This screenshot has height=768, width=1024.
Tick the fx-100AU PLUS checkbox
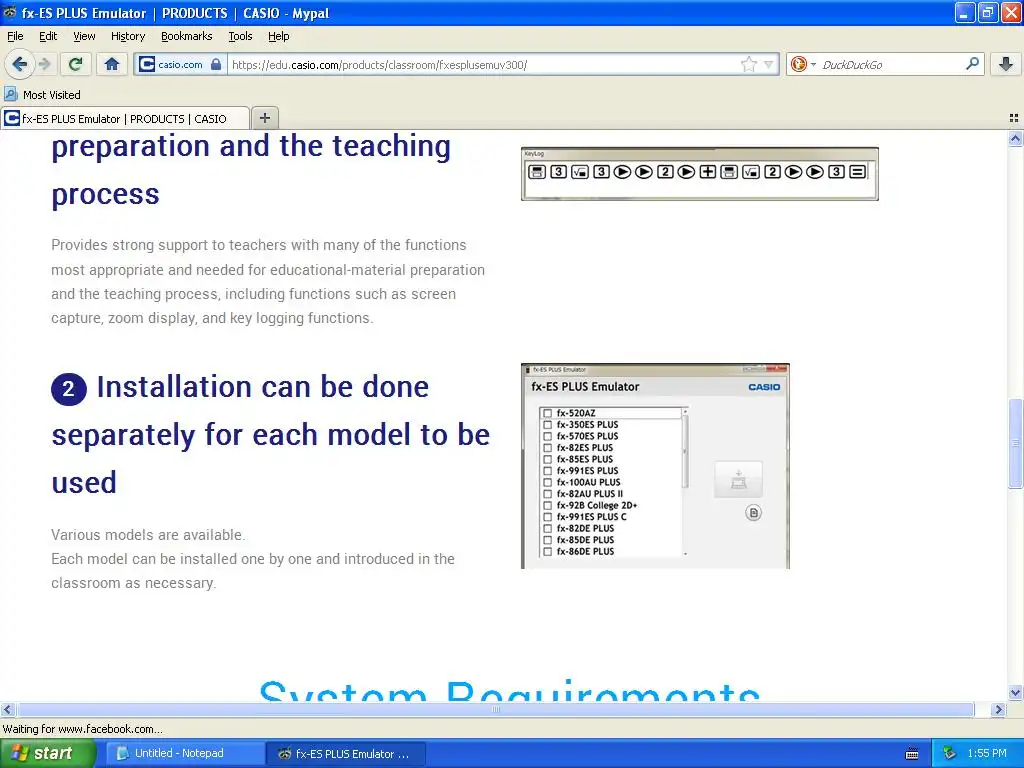547,482
